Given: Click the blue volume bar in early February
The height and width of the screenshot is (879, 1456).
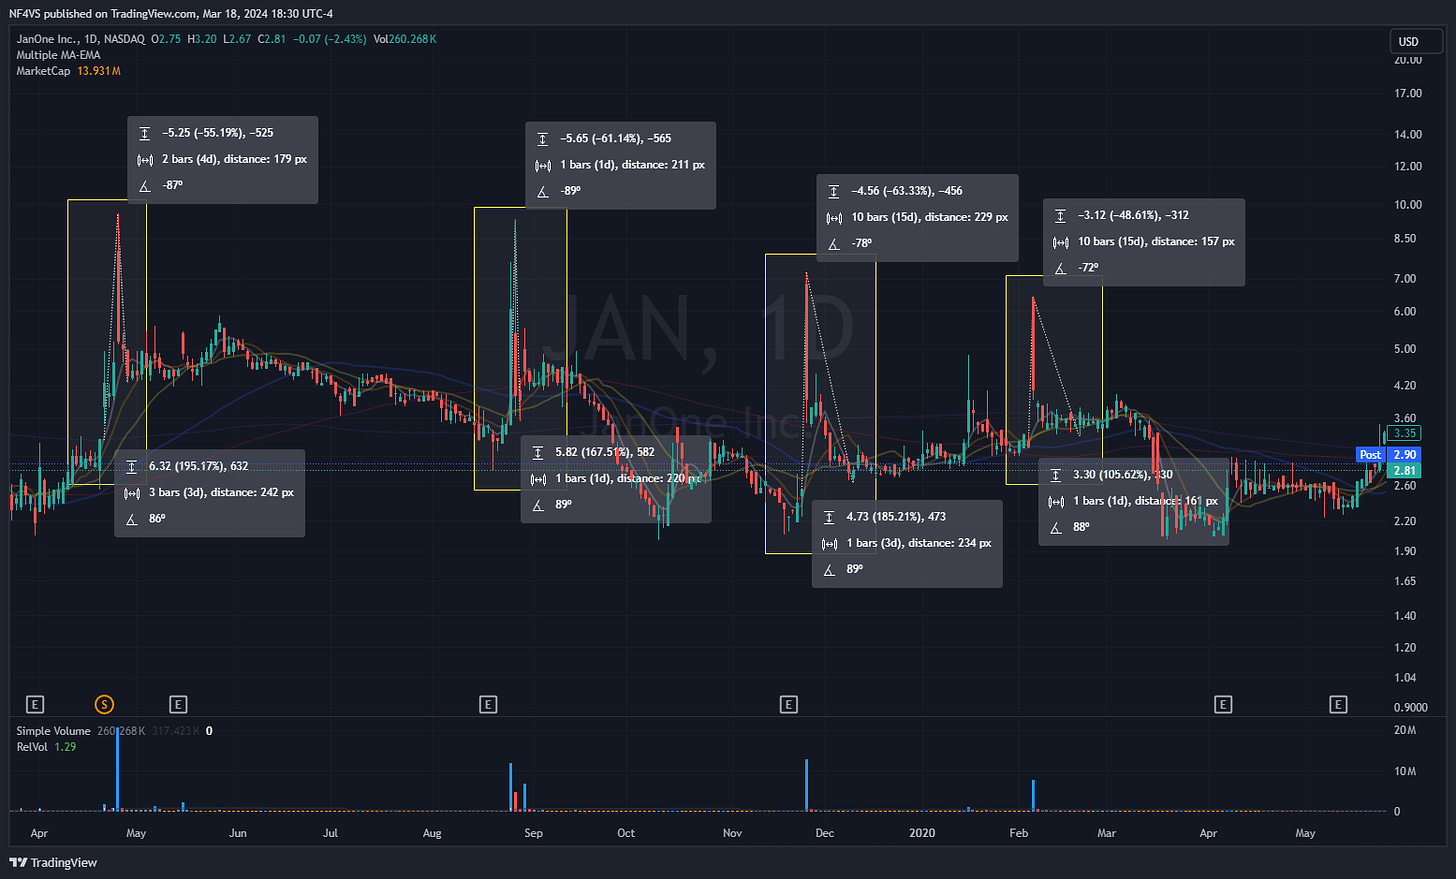Looking at the screenshot, I should click(x=1033, y=795).
